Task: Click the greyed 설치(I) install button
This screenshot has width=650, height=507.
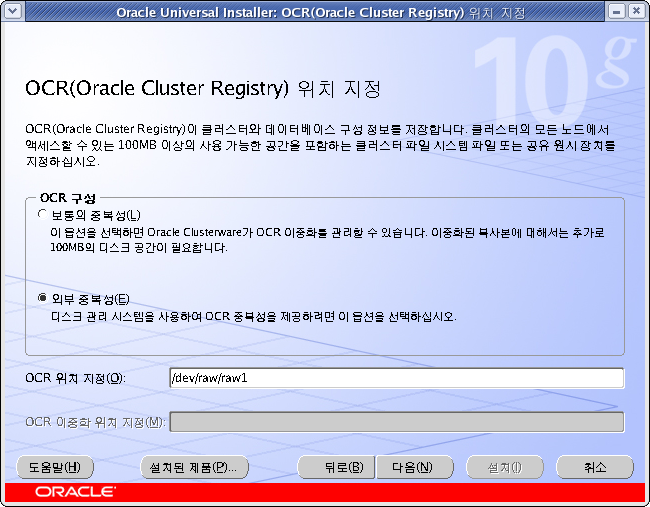Action: pos(505,467)
